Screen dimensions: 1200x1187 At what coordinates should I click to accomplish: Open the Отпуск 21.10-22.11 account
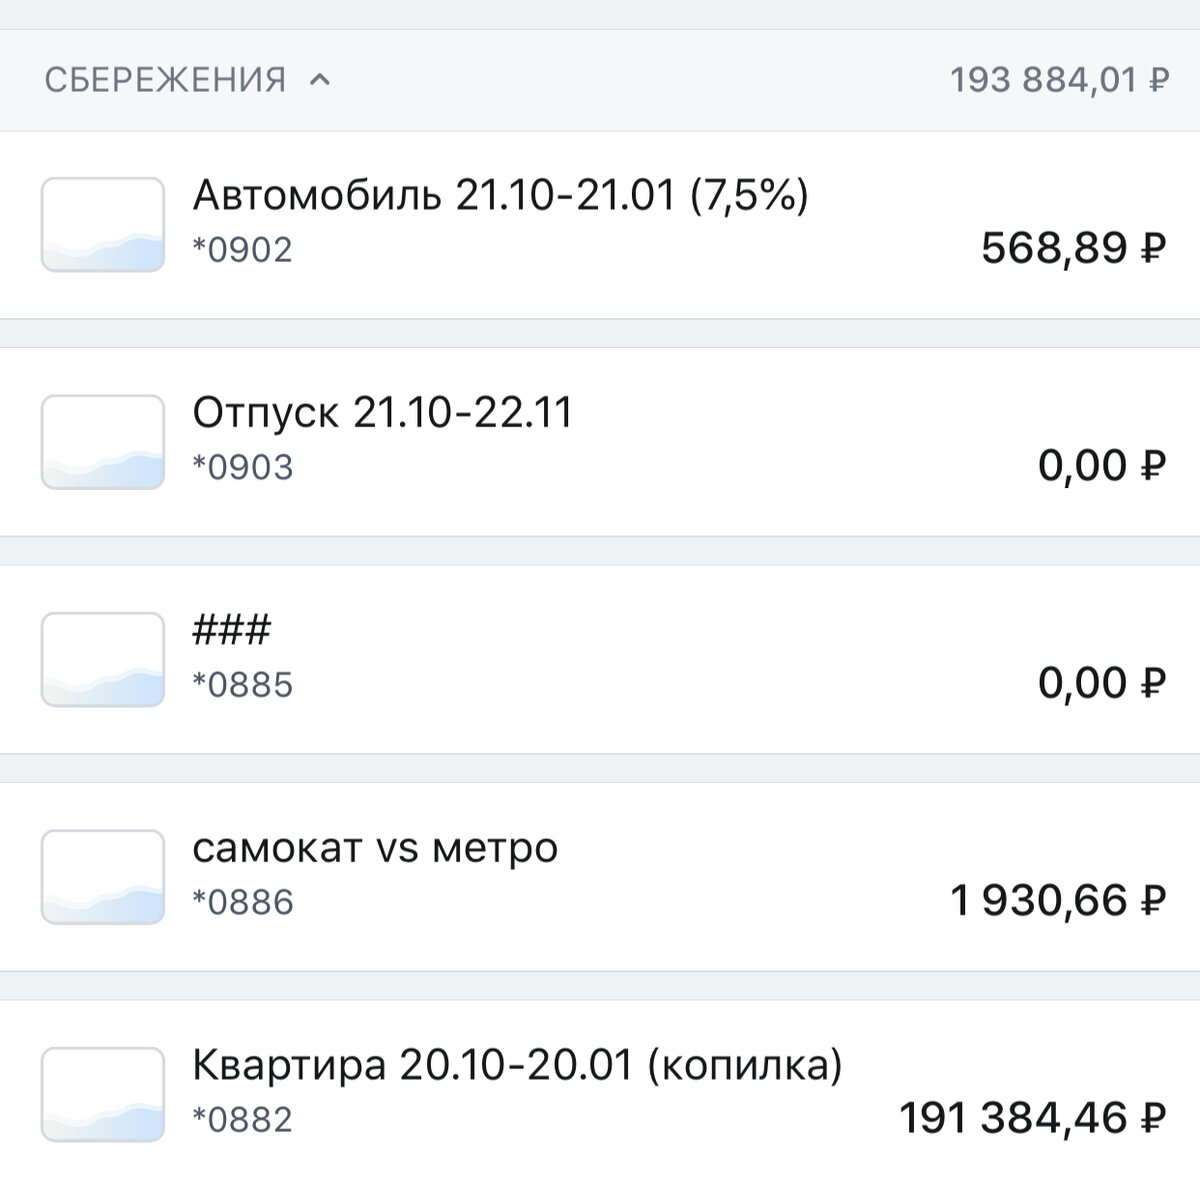click(381, 411)
